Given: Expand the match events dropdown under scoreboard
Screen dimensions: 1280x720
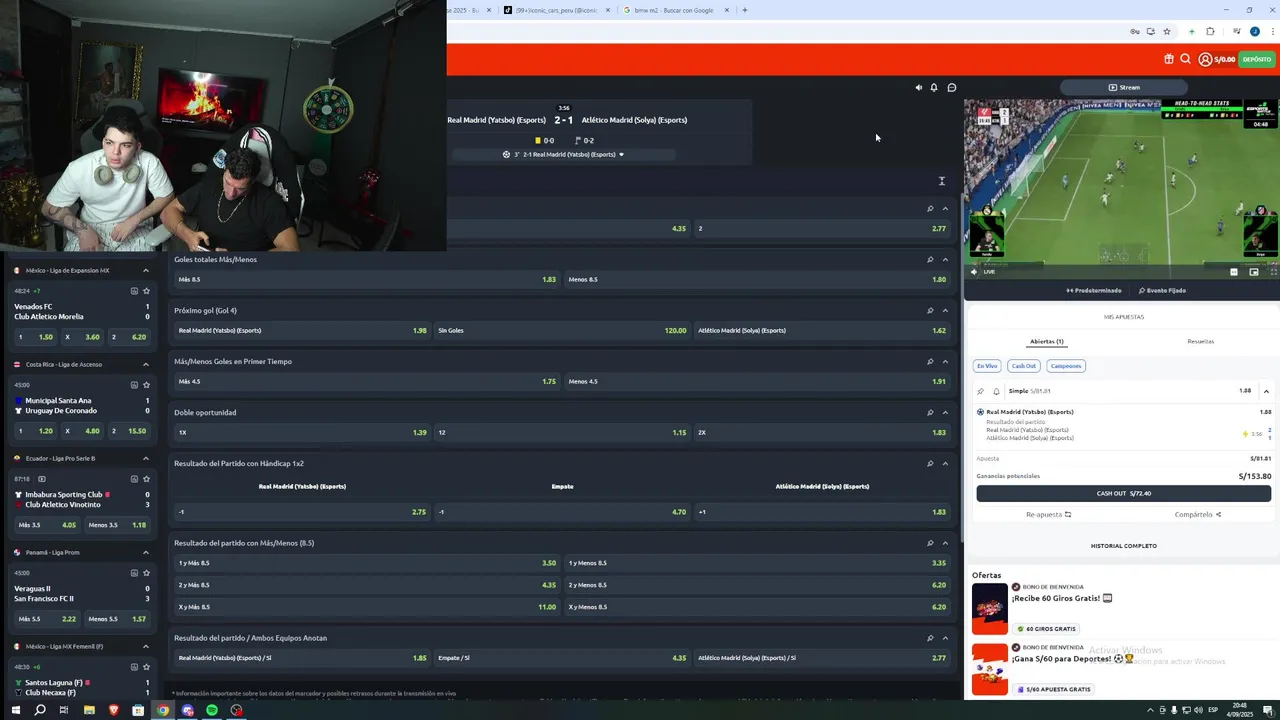Looking at the screenshot, I should coord(622,155).
